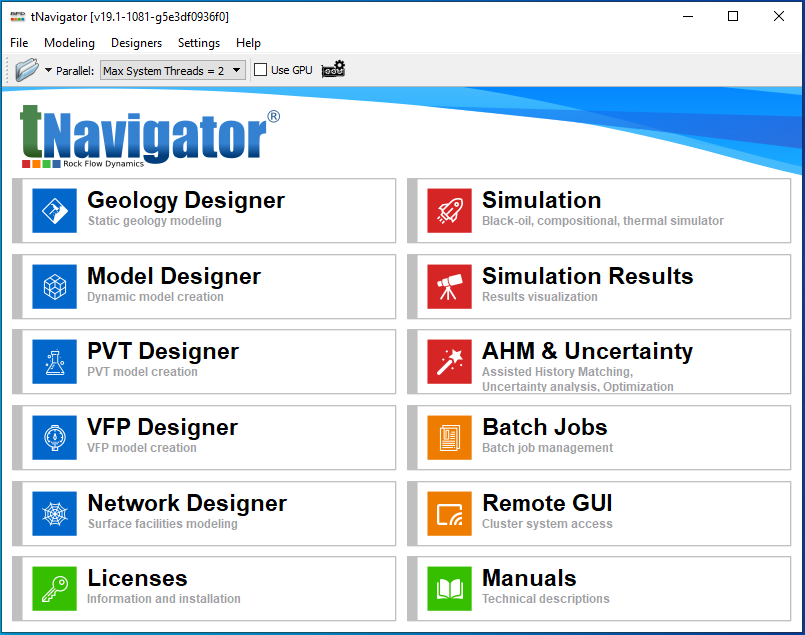Open the Help menu

tap(248, 43)
